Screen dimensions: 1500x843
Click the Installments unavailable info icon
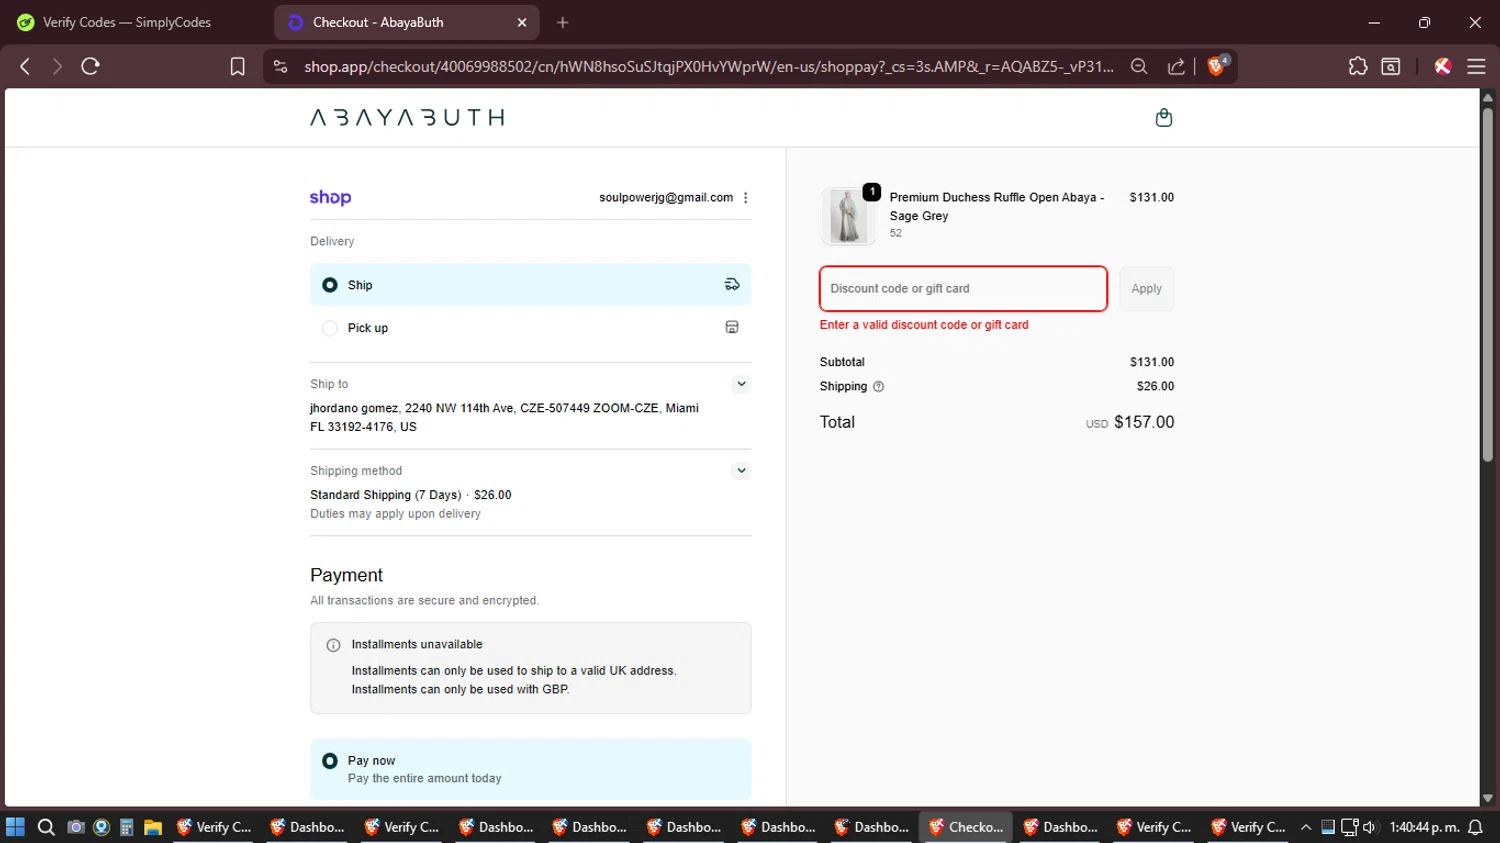333,645
